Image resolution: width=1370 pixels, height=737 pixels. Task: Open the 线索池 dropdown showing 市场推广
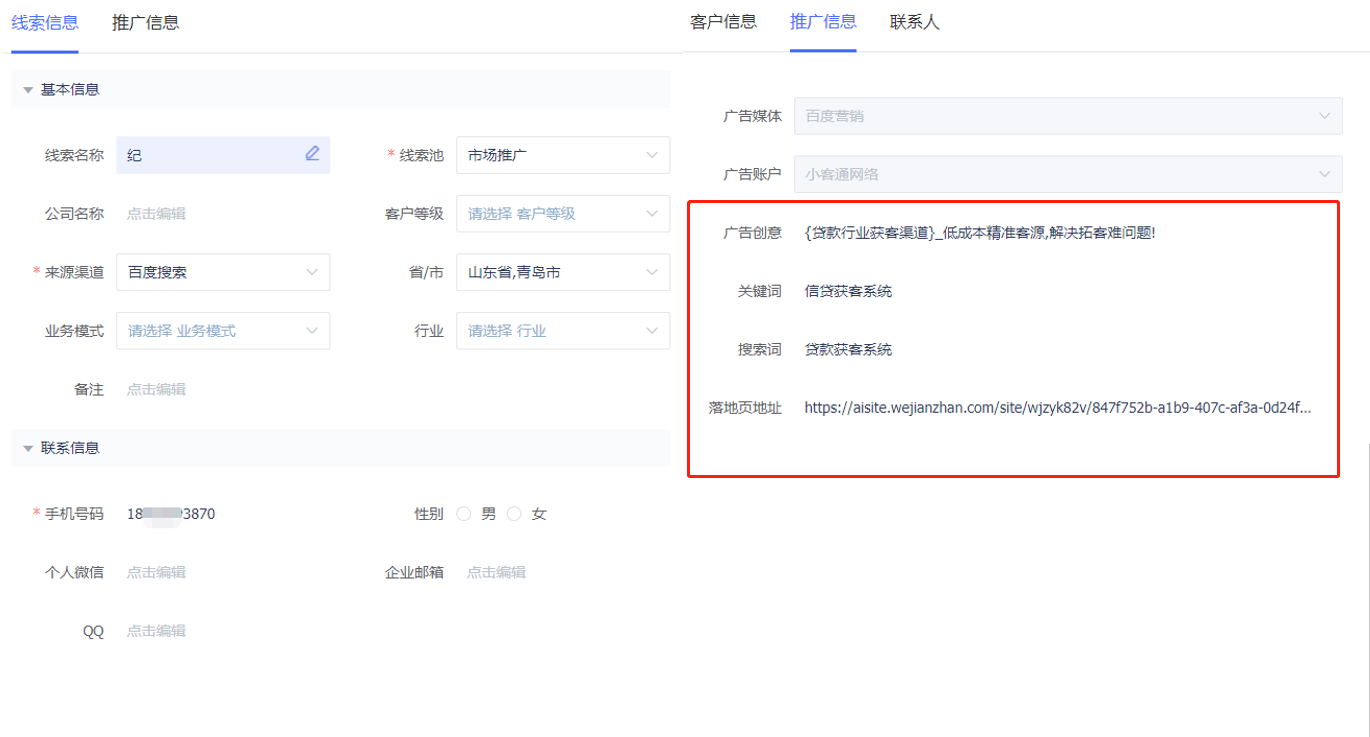tap(563, 155)
